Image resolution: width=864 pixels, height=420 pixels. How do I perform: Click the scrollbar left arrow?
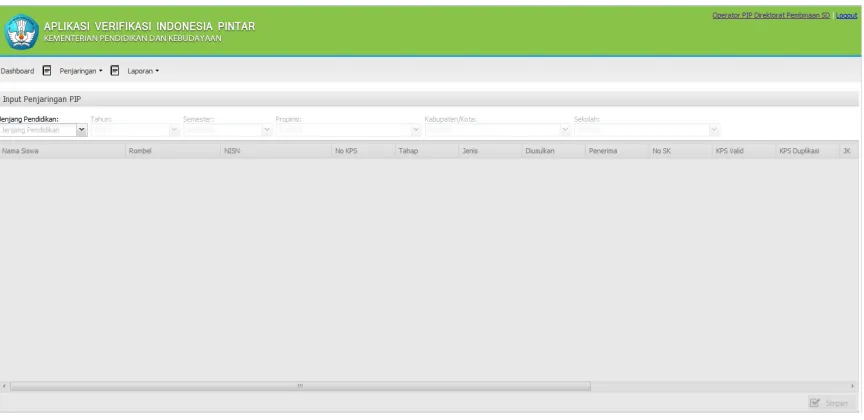4,386
